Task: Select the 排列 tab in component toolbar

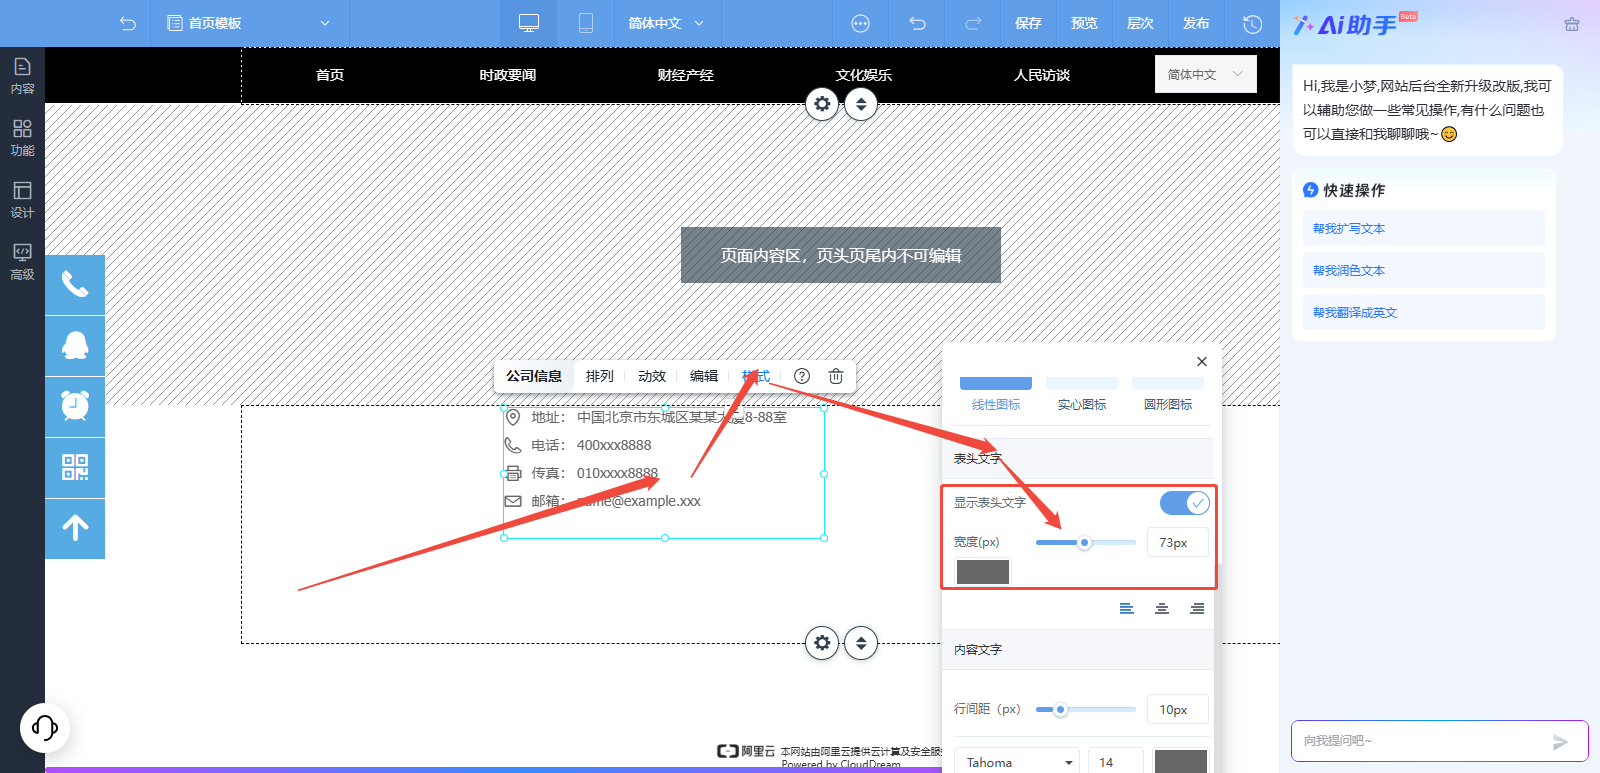Action: point(600,376)
